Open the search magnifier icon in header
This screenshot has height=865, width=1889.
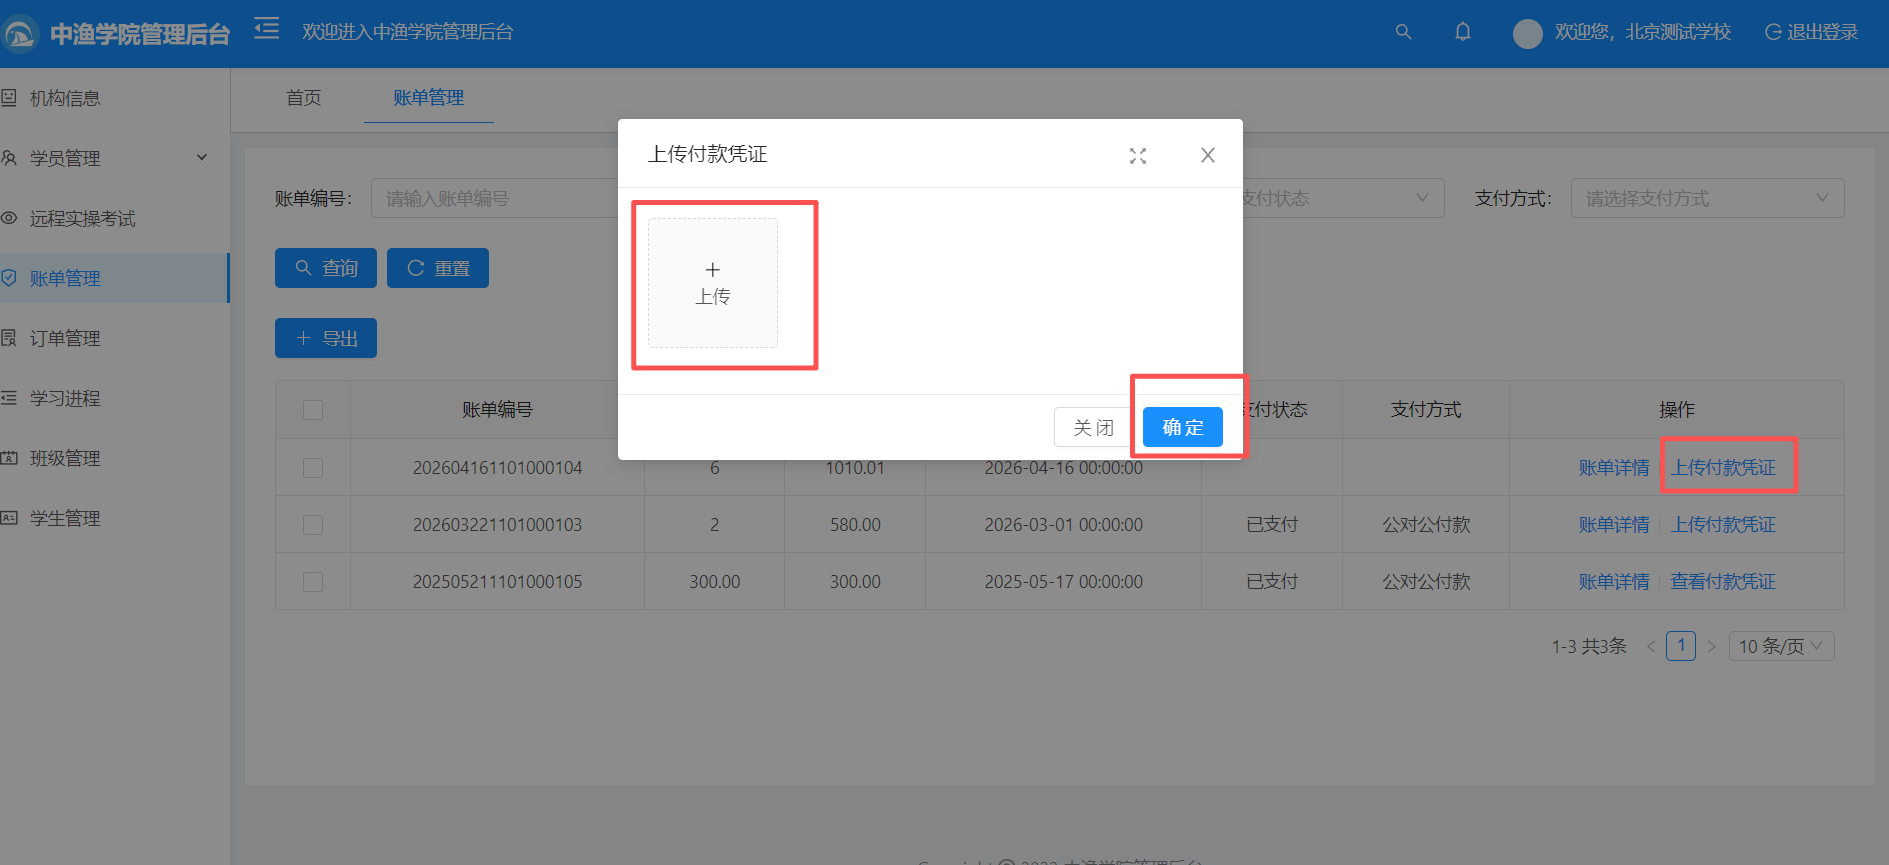click(x=1403, y=32)
